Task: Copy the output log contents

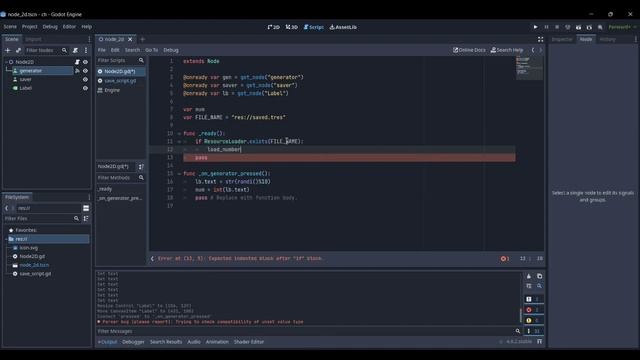Action: pos(539,276)
